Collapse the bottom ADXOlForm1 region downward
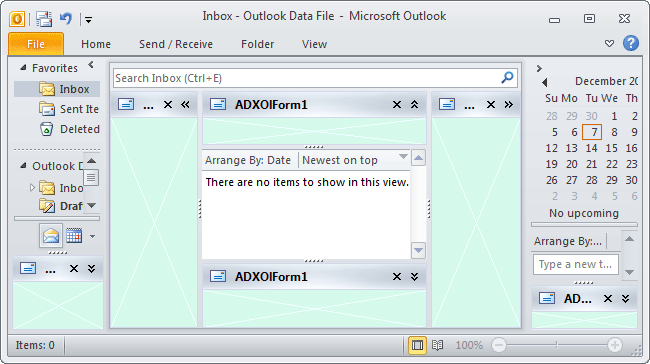 pyautogui.click(x=415, y=277)
